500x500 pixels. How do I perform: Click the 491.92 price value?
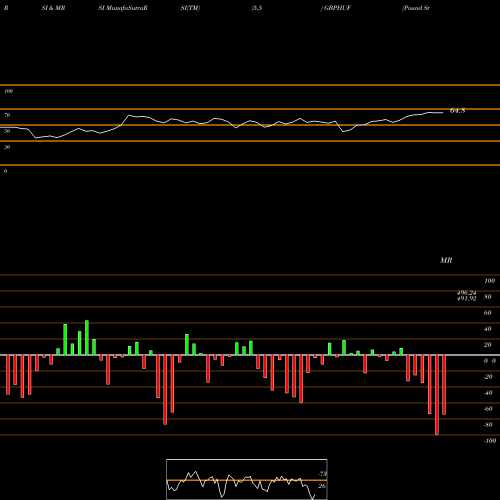point(466,299)
